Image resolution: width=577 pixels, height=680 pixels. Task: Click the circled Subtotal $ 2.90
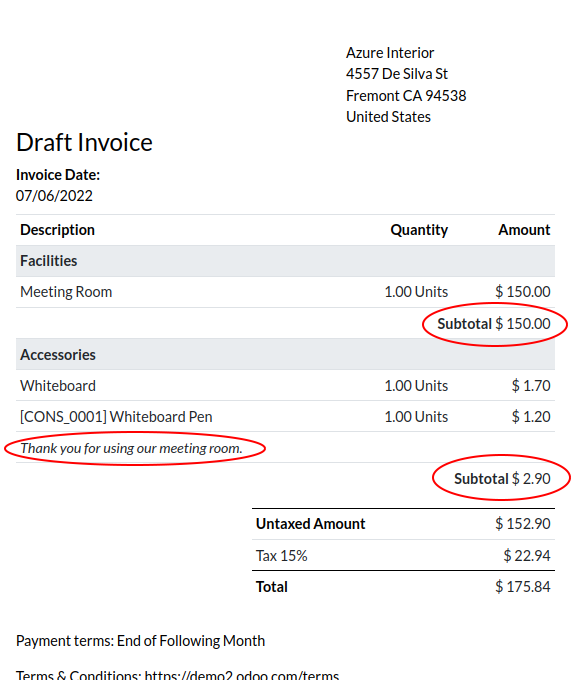point(502,479)
